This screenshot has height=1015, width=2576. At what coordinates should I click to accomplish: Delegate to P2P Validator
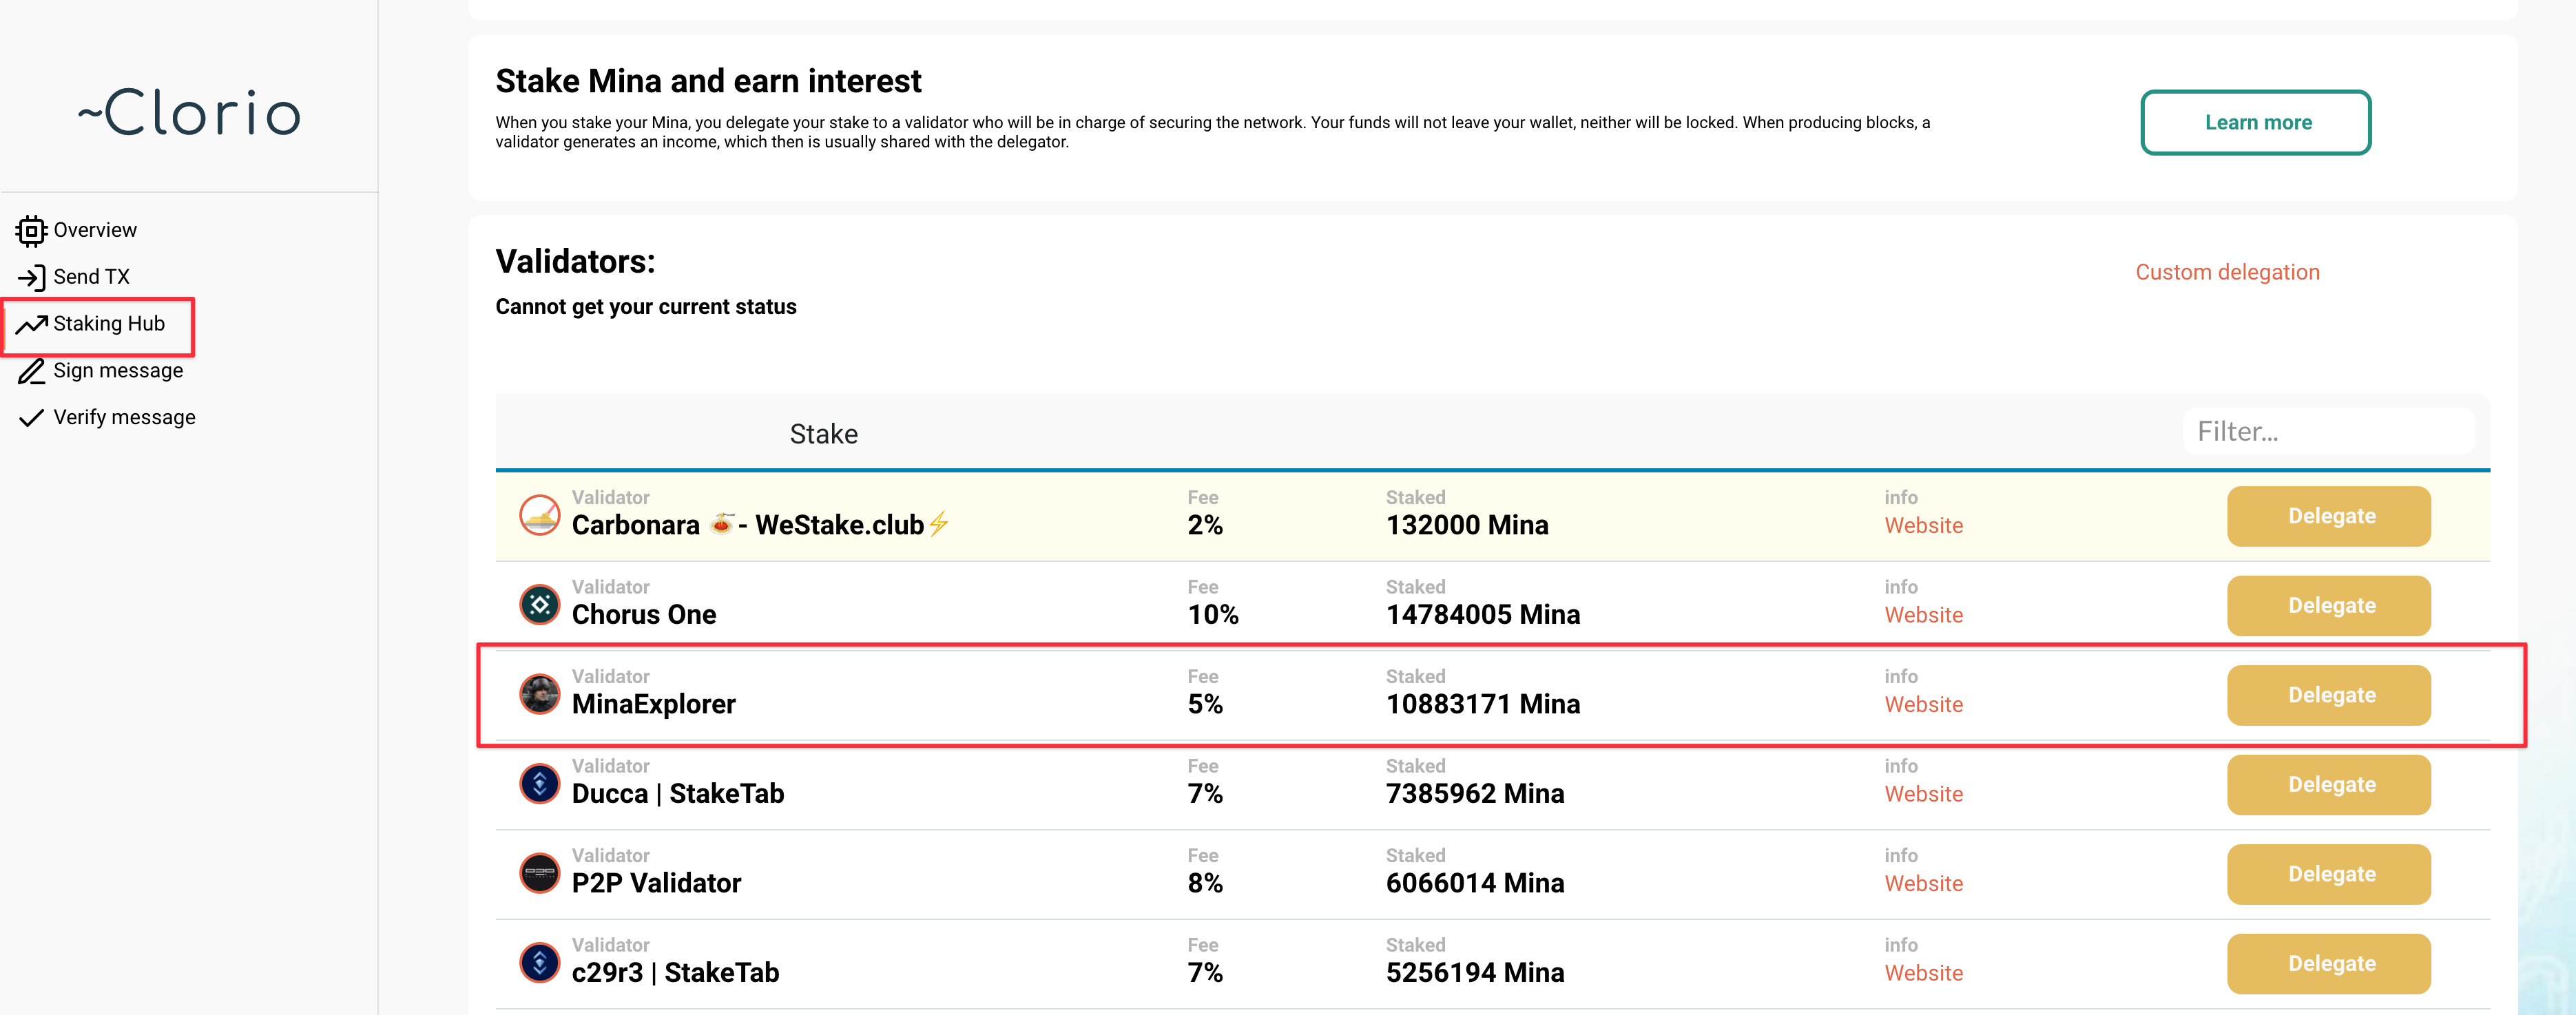coord(2329,874)
